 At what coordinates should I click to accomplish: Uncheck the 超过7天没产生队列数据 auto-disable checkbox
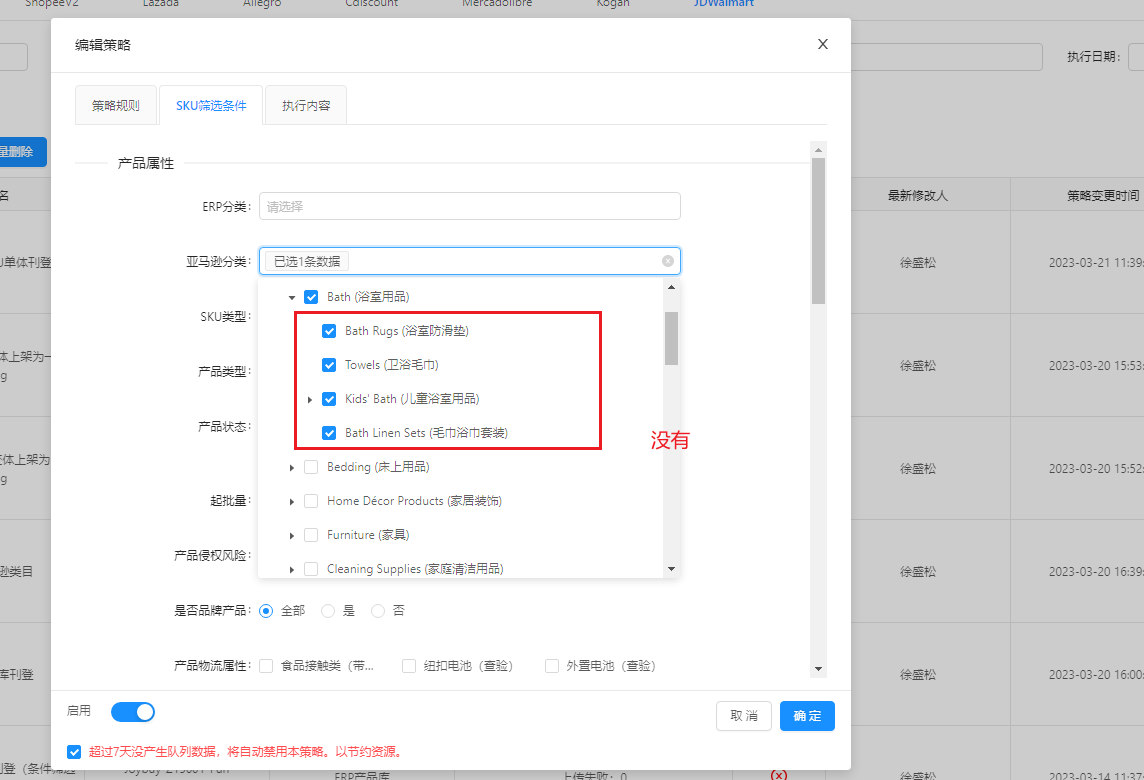tap(74, 752)
